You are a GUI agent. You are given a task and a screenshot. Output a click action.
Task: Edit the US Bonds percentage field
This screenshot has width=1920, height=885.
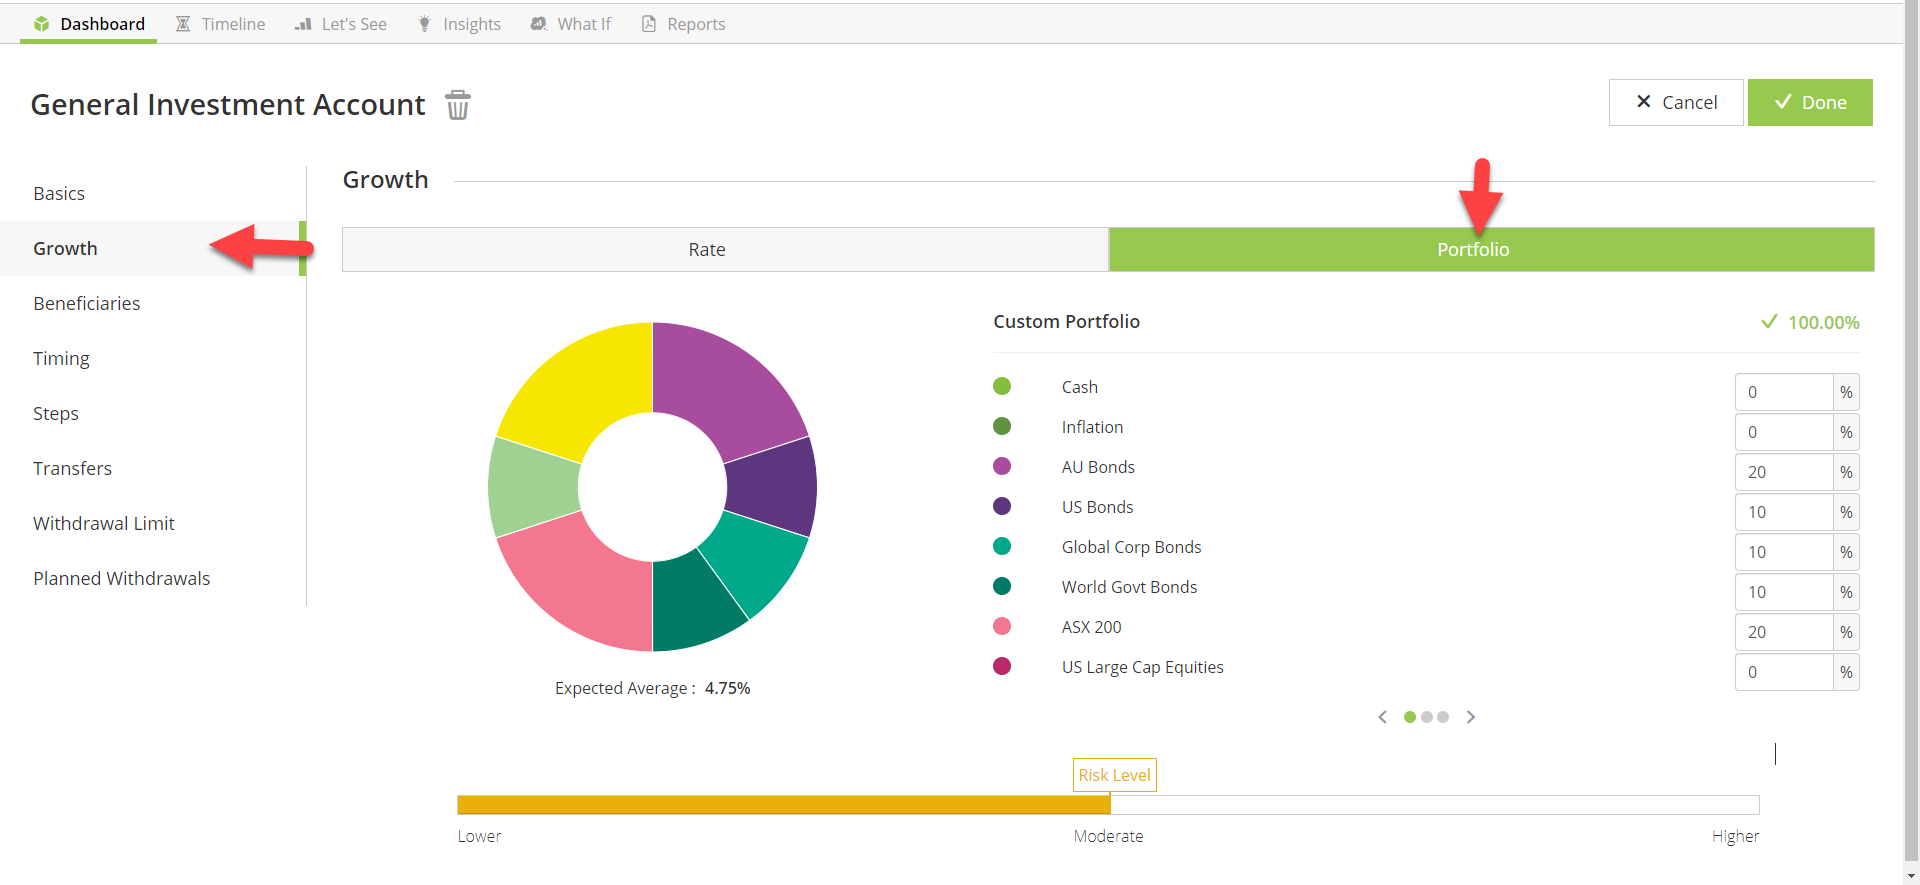pyautogui.click(x=1784, y=512)
